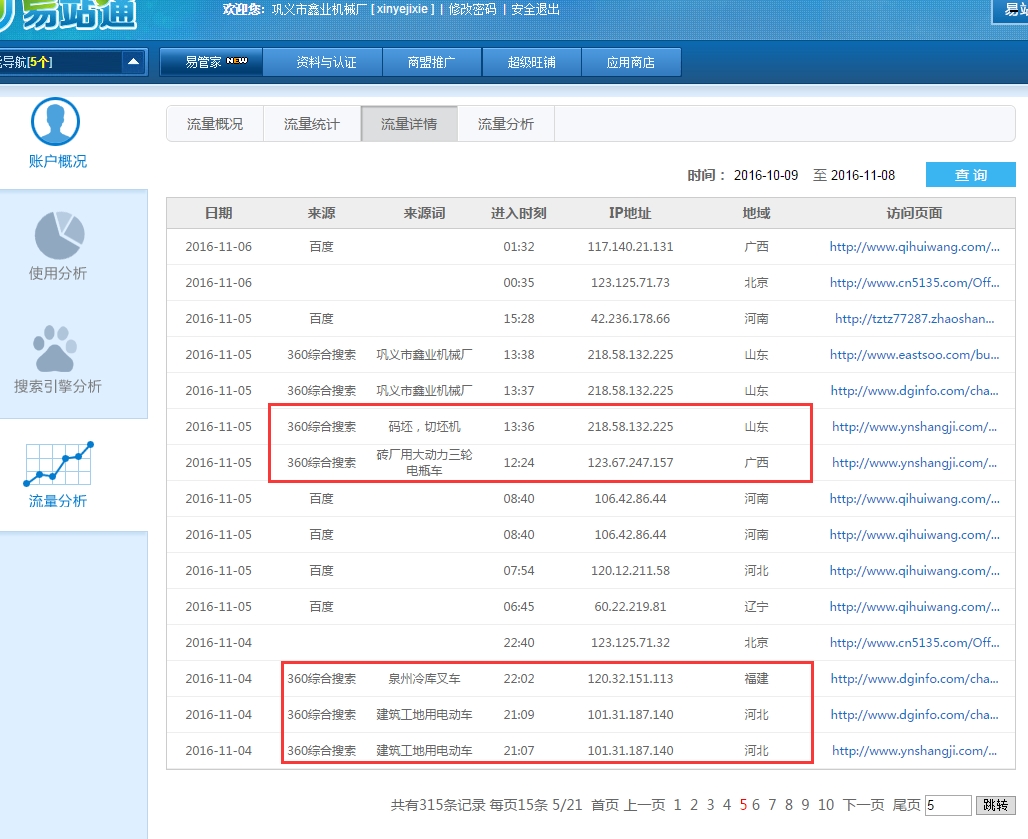Click the 跳转 jump button

[996, 805]
